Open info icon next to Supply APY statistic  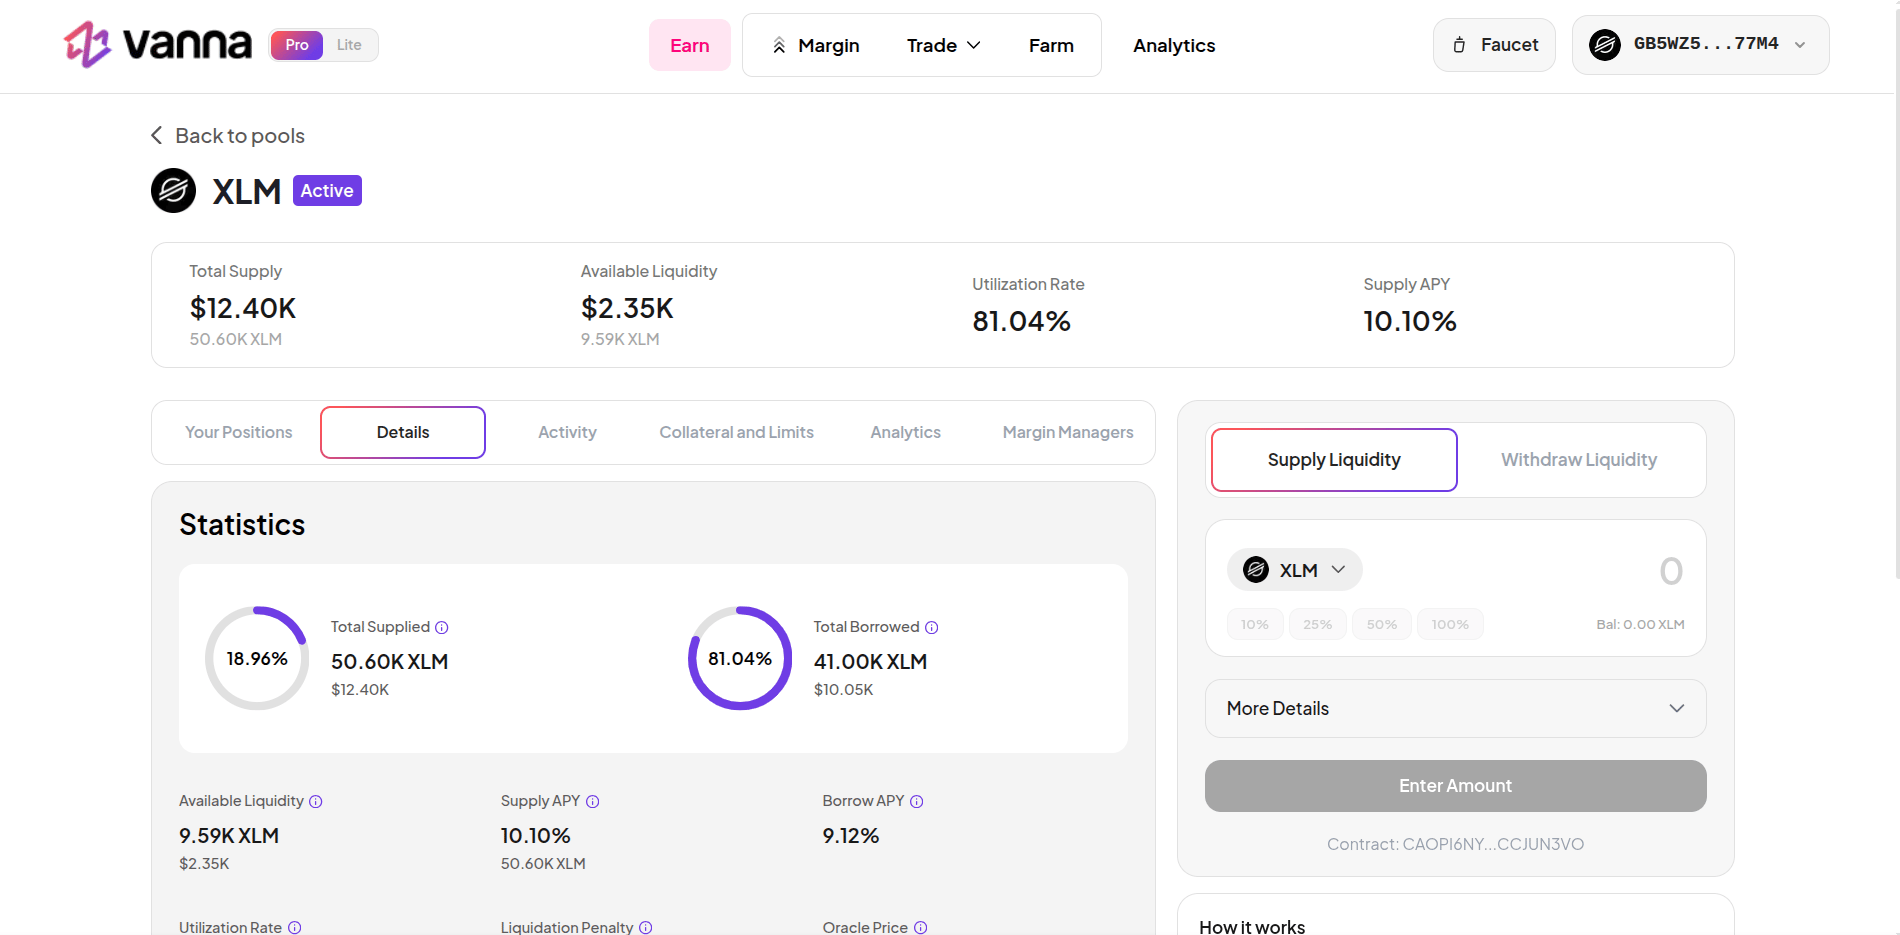click(x=592, y=801)
